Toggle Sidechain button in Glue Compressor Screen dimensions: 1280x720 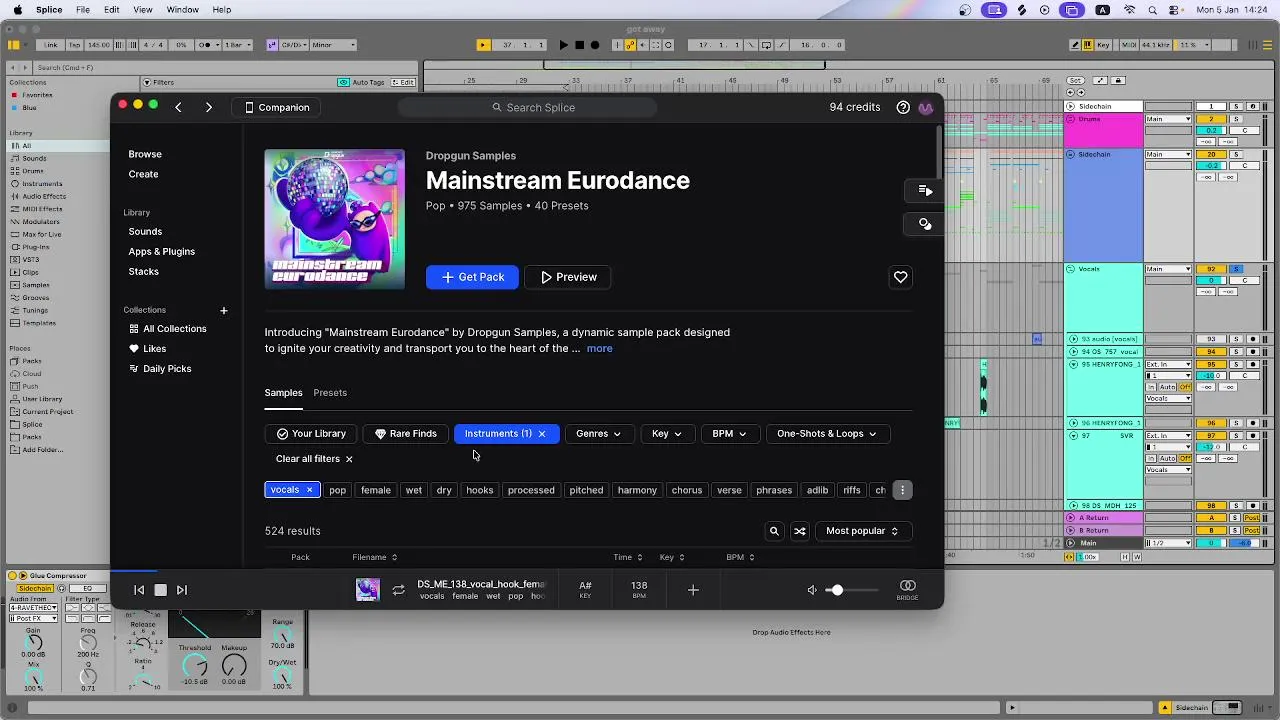click(x=35, y=589)
